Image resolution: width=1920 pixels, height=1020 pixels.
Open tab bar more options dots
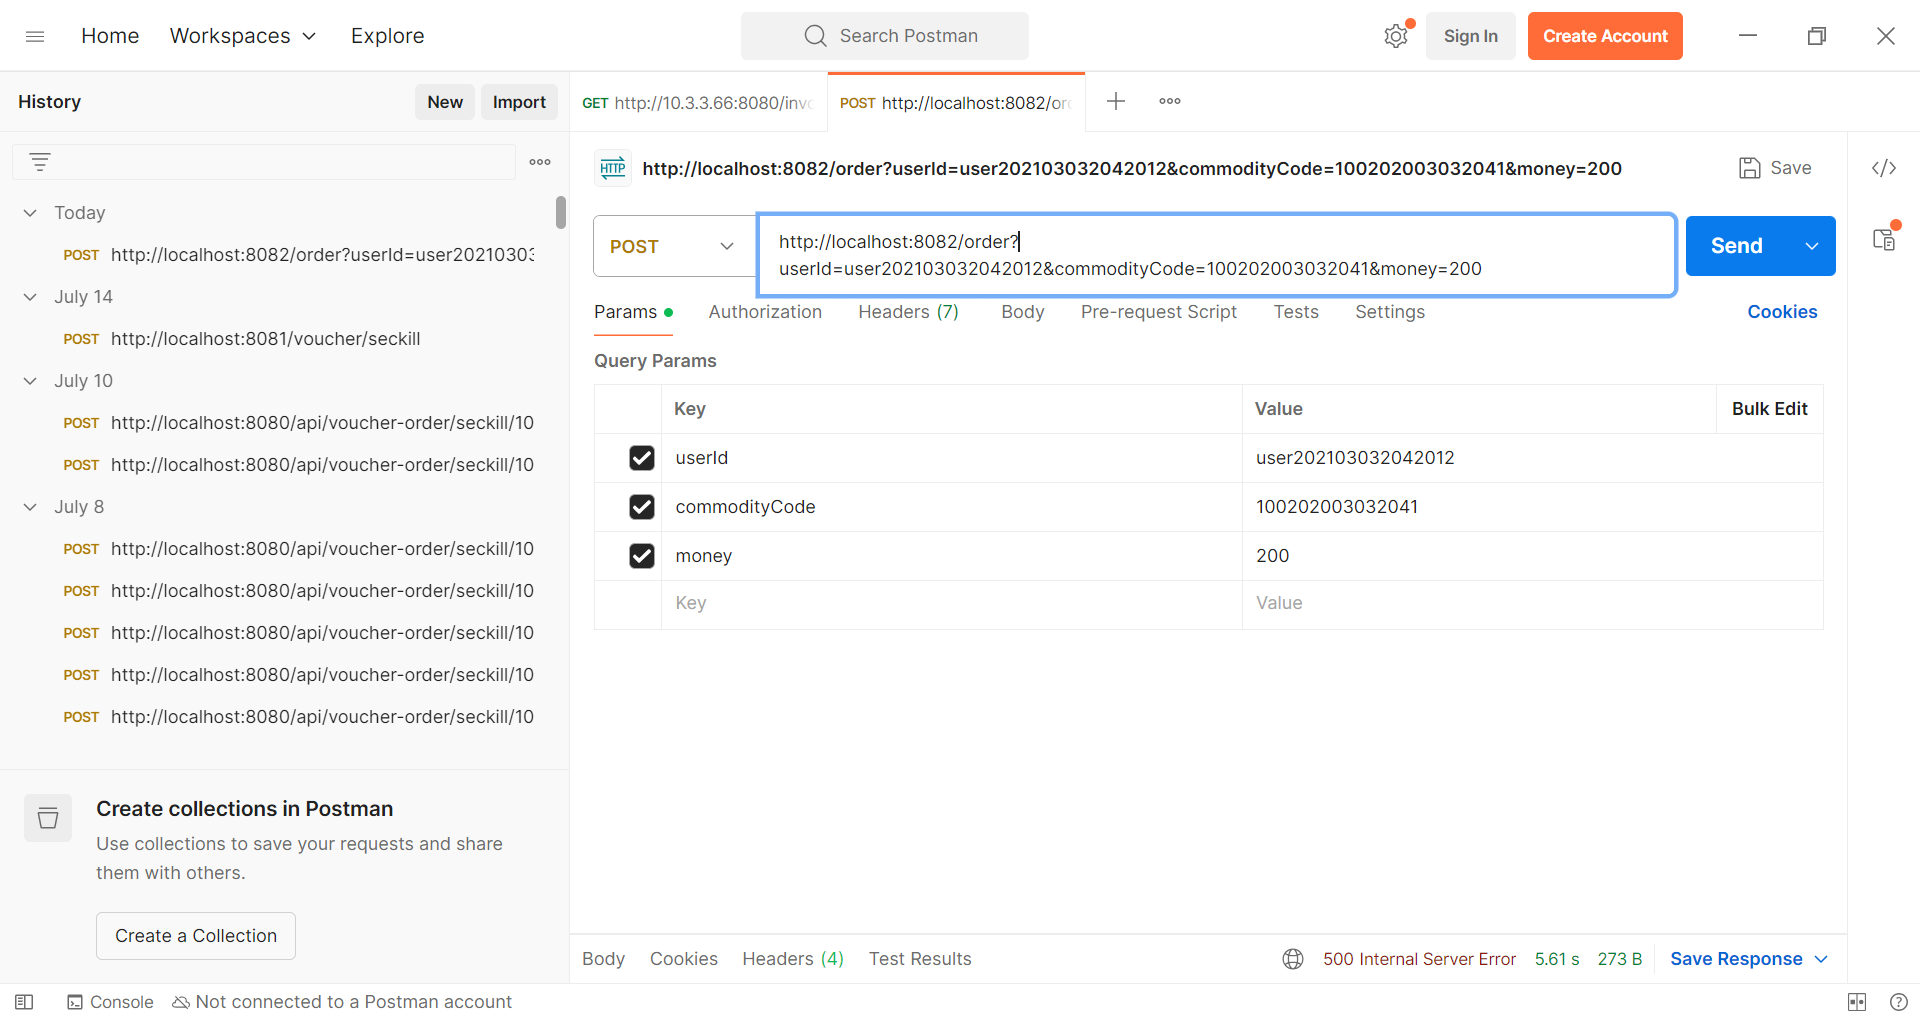point(1170,101)
